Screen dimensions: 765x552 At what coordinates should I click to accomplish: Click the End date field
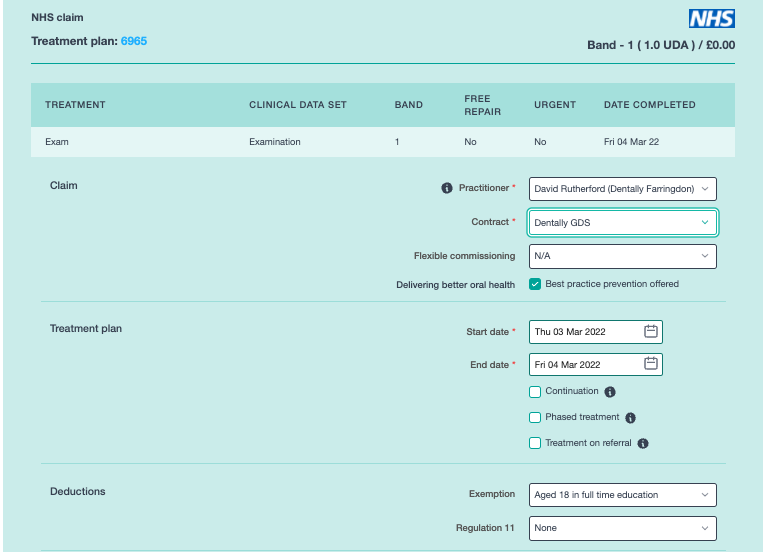point(585,365)
